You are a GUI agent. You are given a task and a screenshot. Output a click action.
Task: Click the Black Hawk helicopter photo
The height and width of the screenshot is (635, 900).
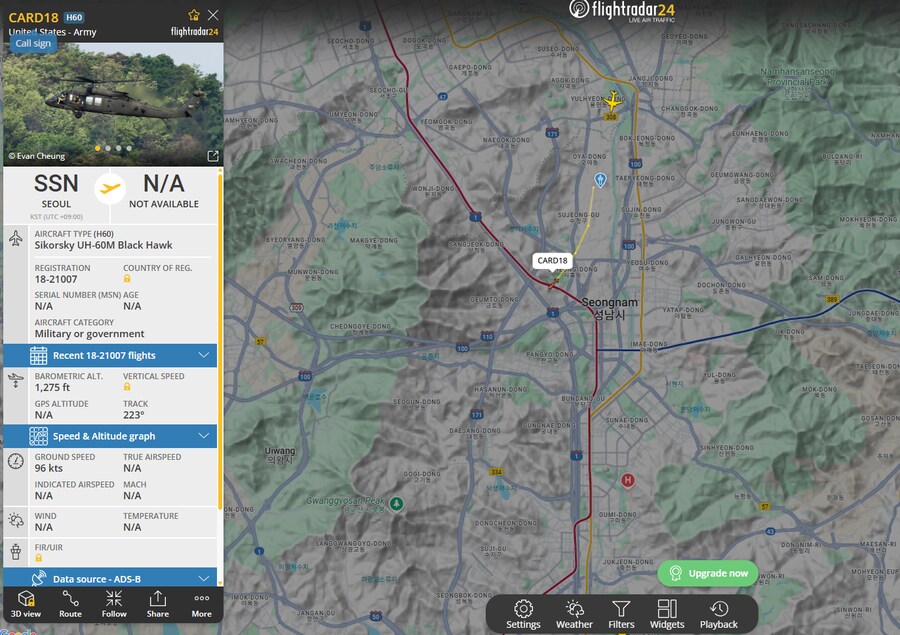pos(113,103)
